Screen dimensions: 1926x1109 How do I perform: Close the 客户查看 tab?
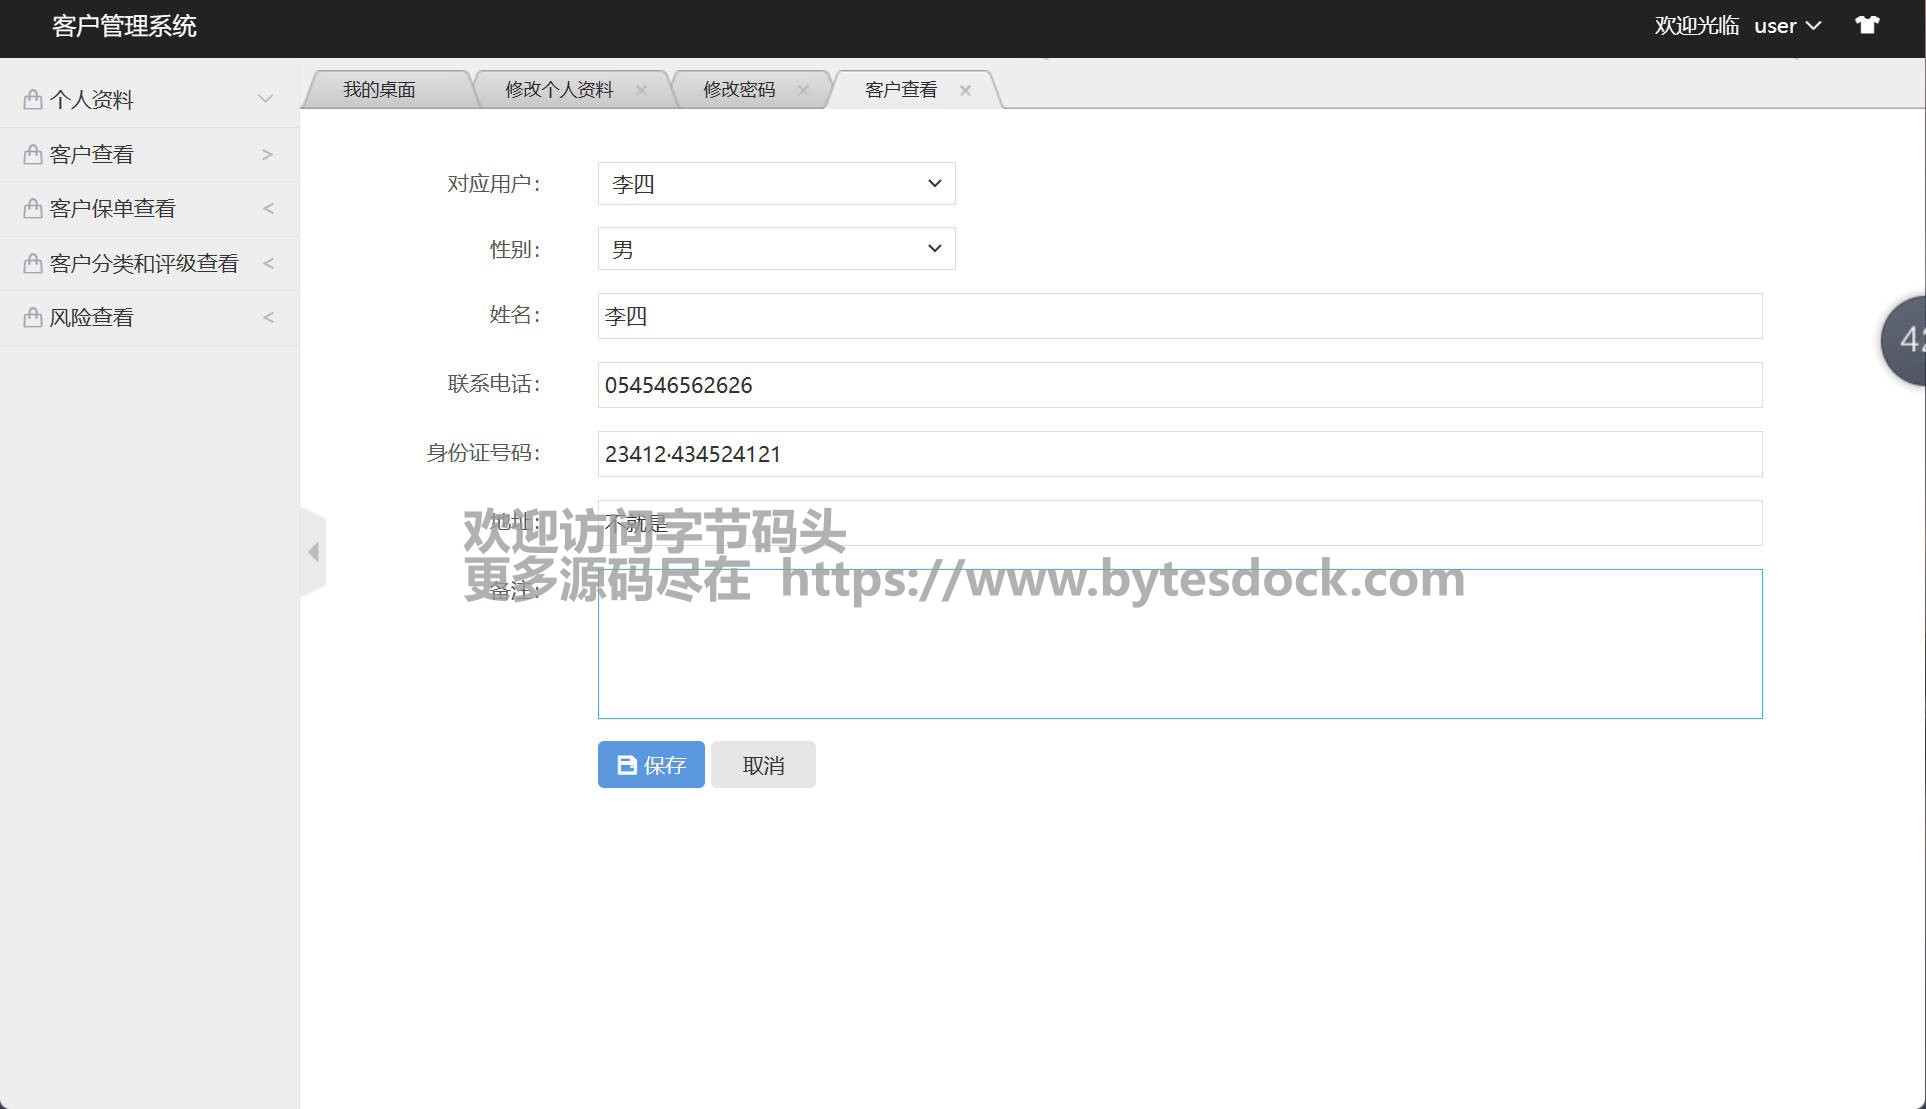click(x=965, y=90)
